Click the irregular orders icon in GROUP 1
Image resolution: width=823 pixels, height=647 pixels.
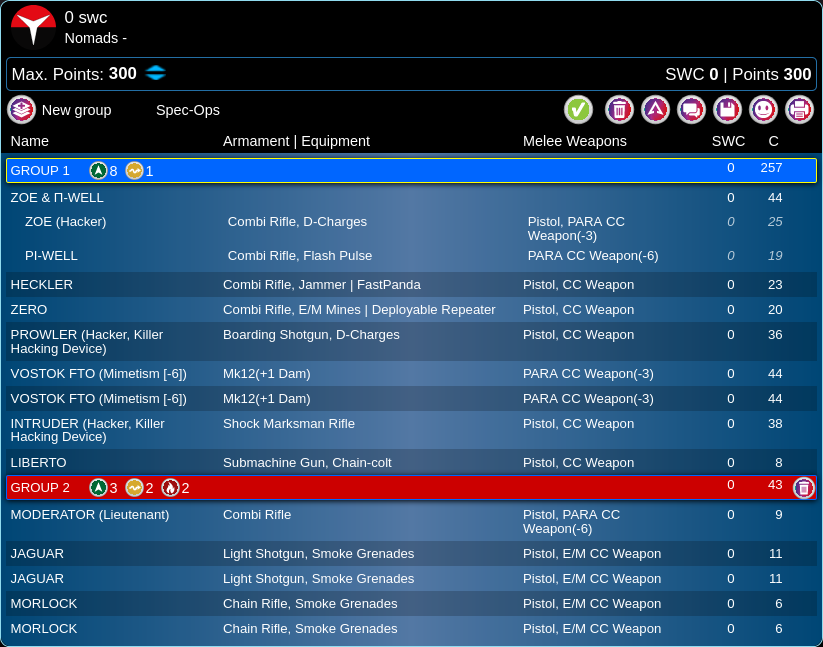tap(134, 171)
